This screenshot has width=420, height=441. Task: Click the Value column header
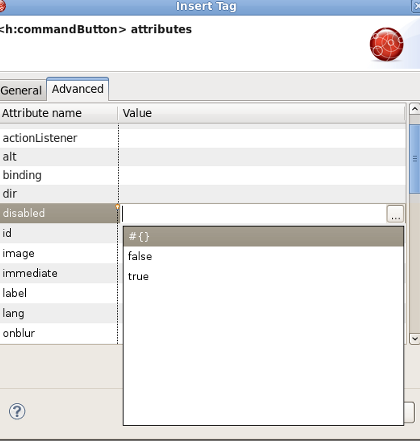(x=262, y=113)
